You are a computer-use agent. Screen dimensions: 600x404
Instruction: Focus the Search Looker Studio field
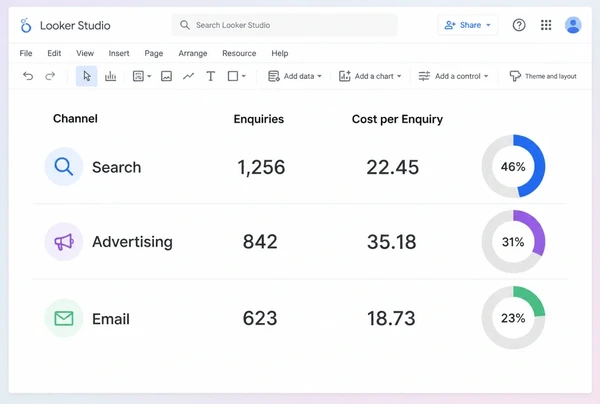(x=284, y=25)
